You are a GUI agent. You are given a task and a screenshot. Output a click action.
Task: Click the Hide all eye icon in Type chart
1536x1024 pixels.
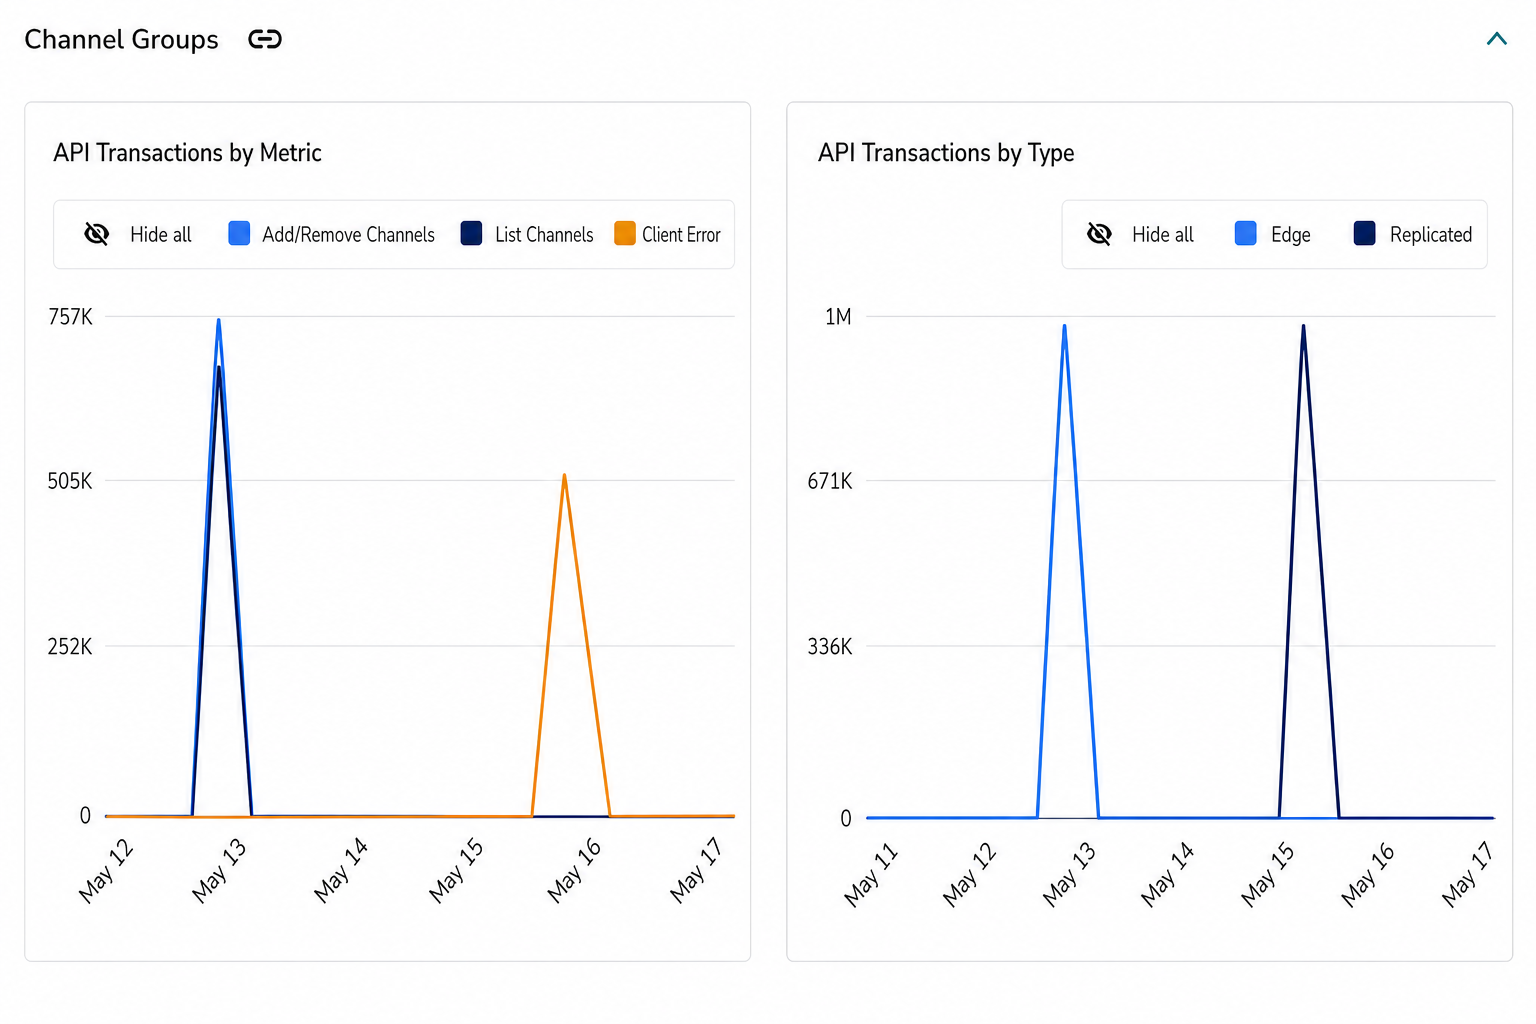click(x=1099, y=234)
